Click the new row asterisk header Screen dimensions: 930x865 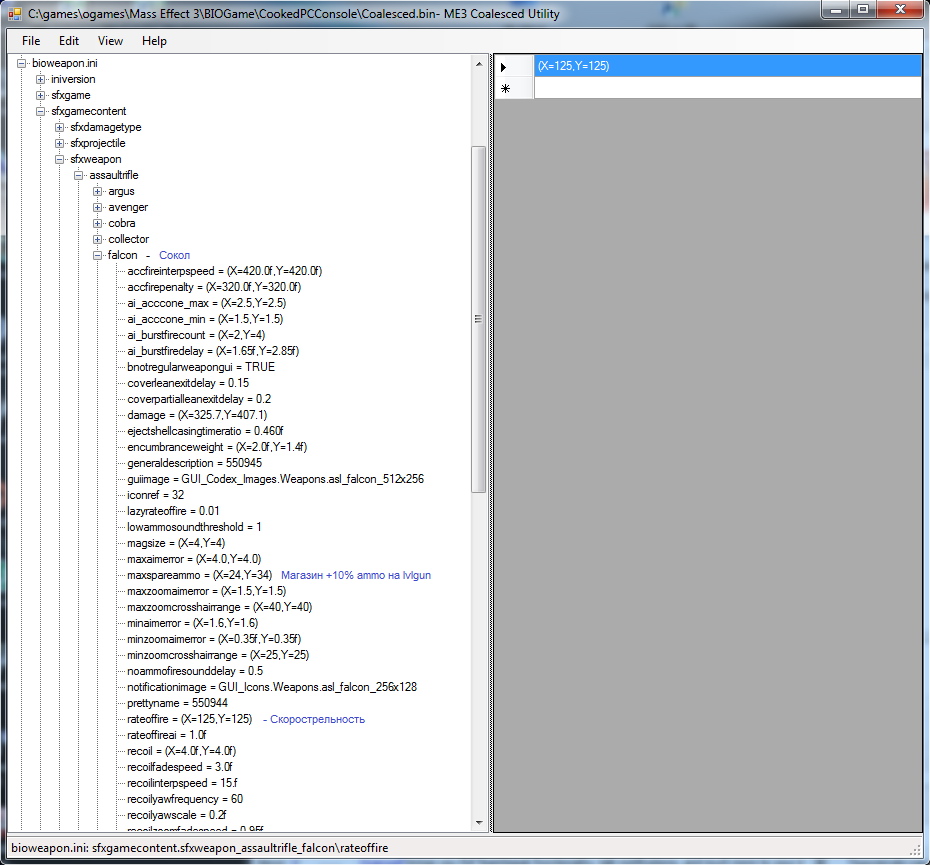(514, 88)
